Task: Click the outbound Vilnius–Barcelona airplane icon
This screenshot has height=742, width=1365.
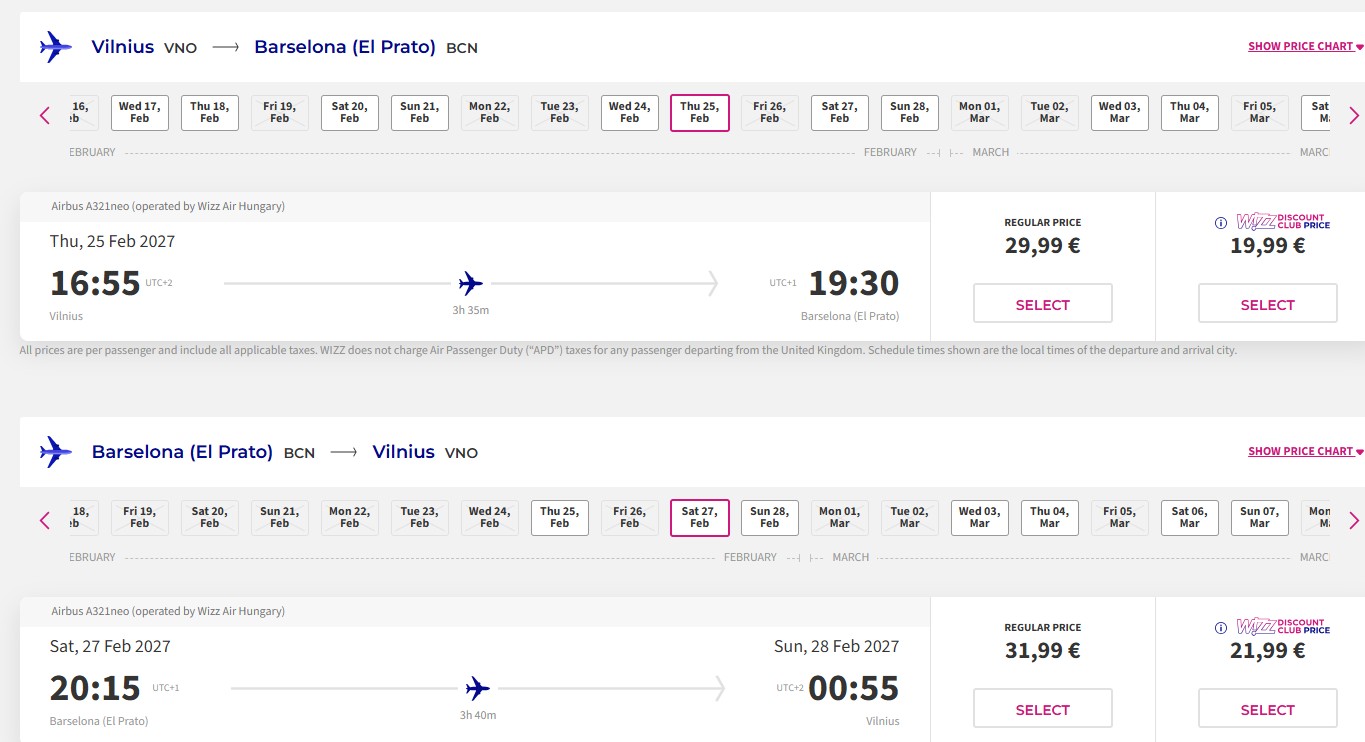Action: coord(56,46)
